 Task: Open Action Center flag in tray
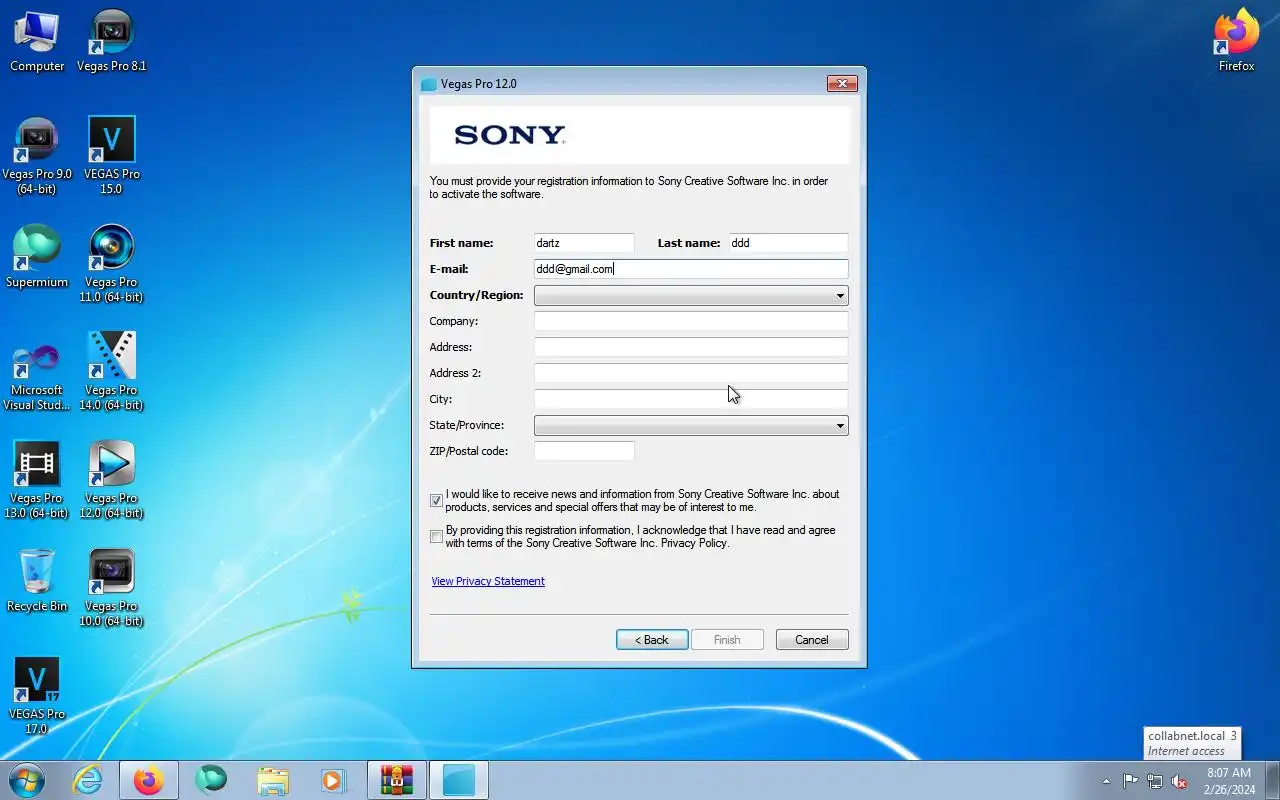tap(1130, 781)
